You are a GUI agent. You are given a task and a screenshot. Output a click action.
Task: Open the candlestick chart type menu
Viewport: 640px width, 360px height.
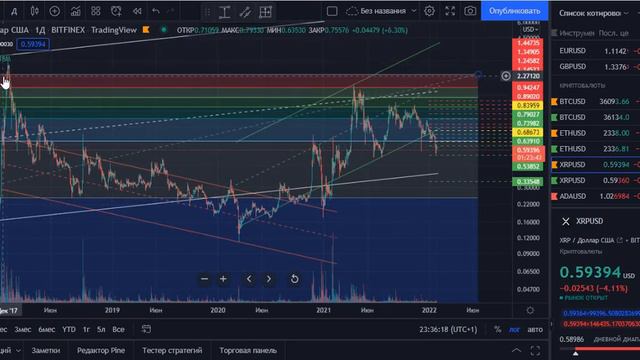pyautogui.click(x=34, y=11)
